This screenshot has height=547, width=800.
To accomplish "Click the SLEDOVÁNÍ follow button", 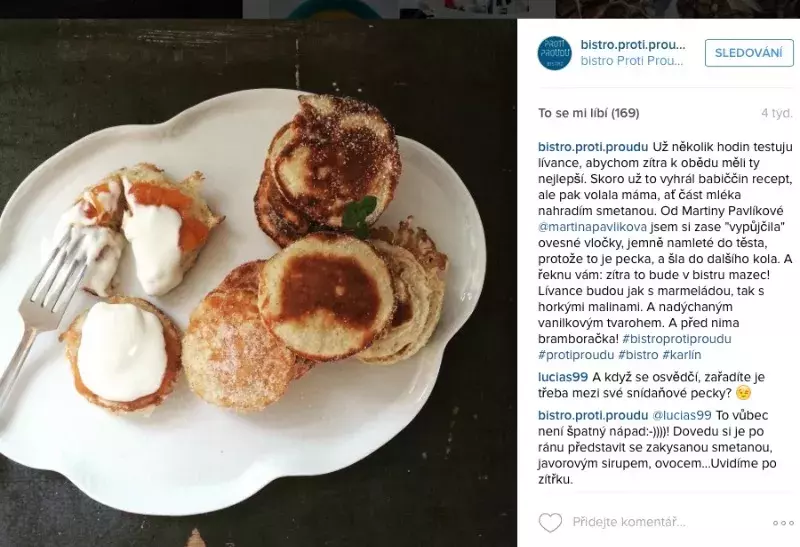I will 749,53.
